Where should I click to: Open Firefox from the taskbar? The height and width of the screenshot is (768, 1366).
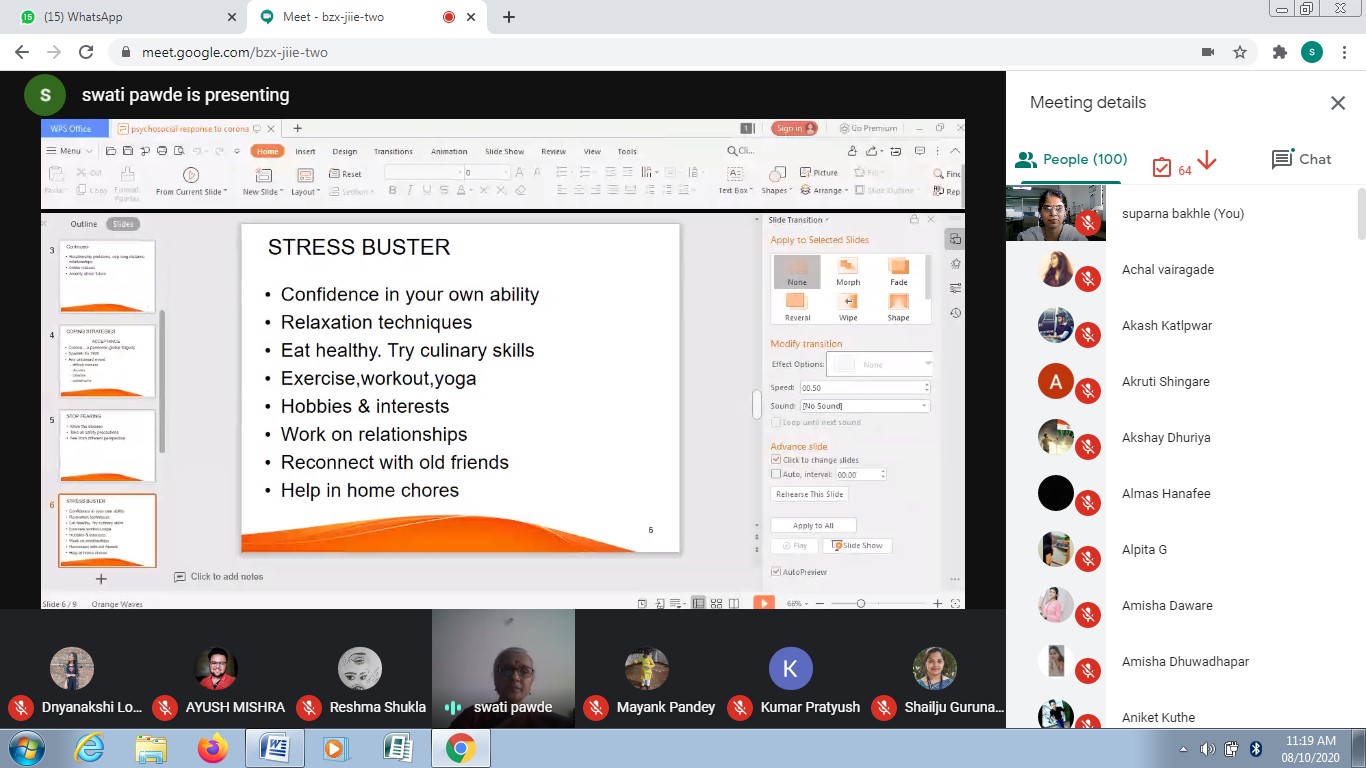click(x=212, y=748)
